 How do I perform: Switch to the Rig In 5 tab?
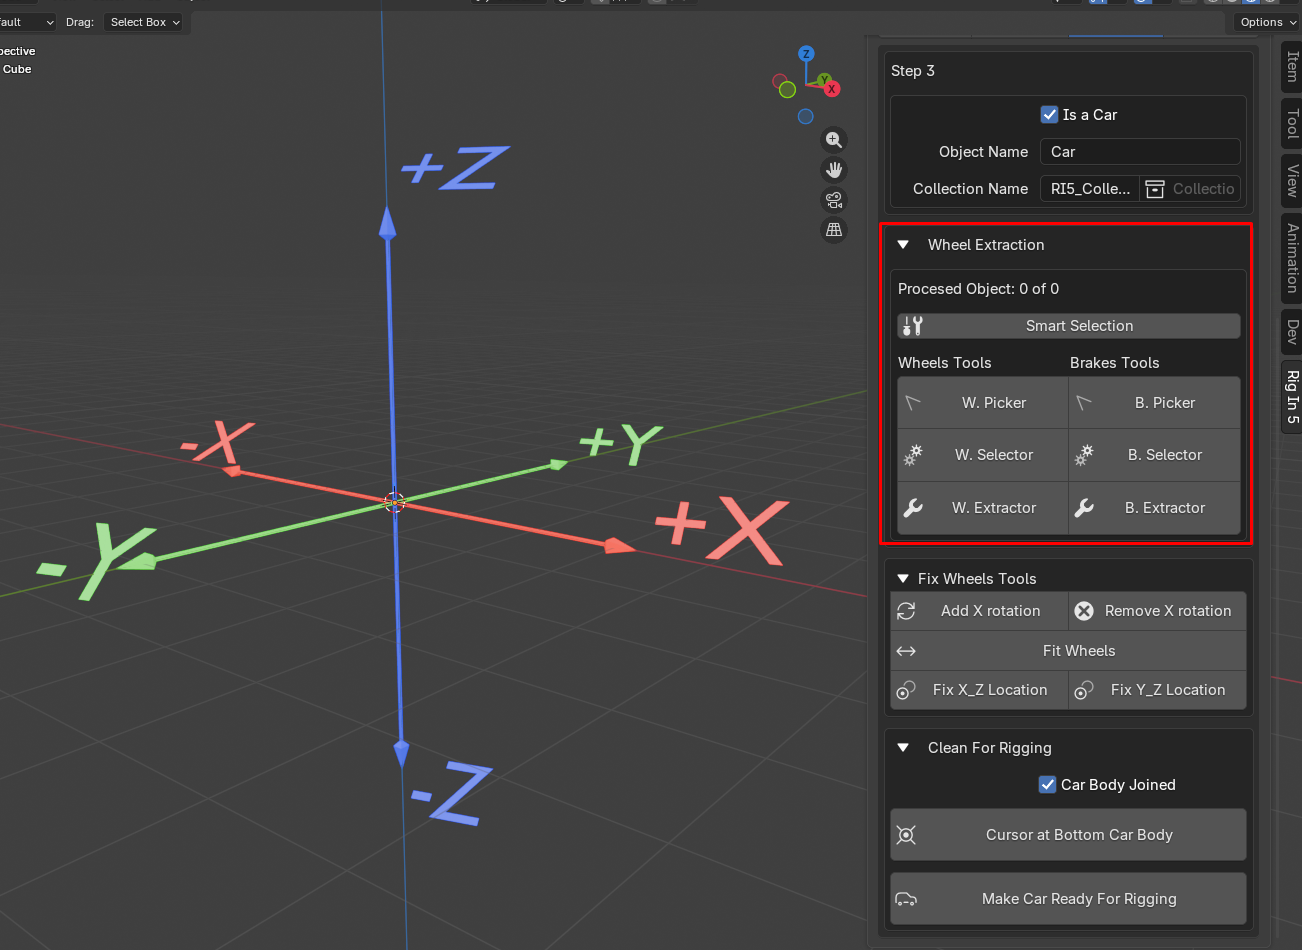1292,397
